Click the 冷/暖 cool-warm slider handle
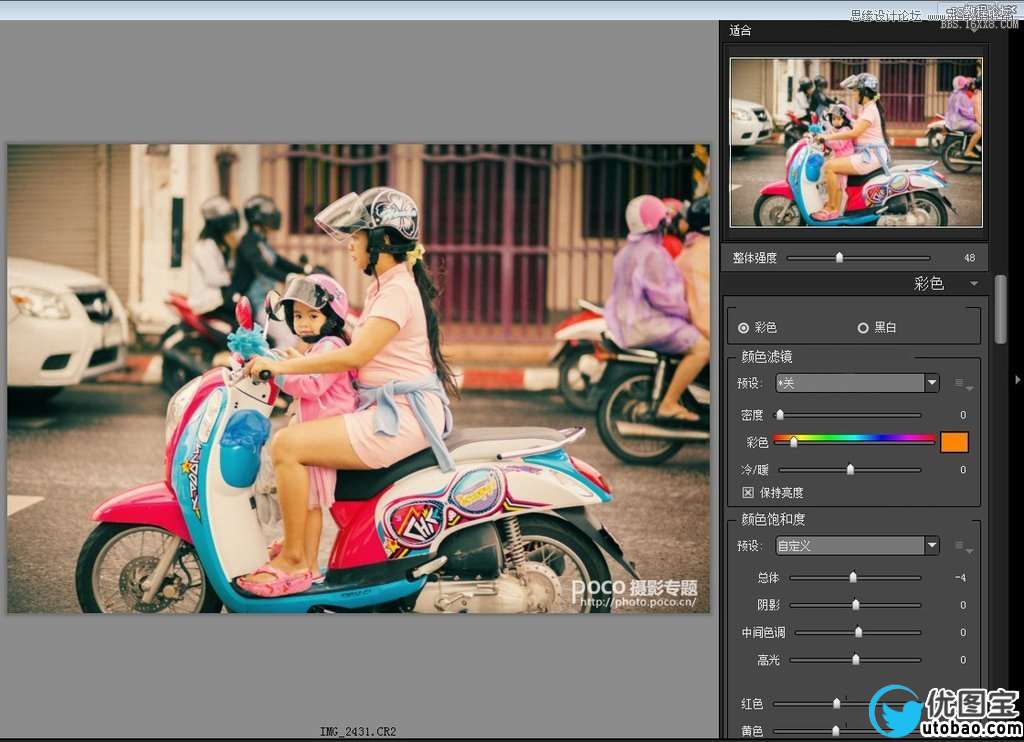 850,470
